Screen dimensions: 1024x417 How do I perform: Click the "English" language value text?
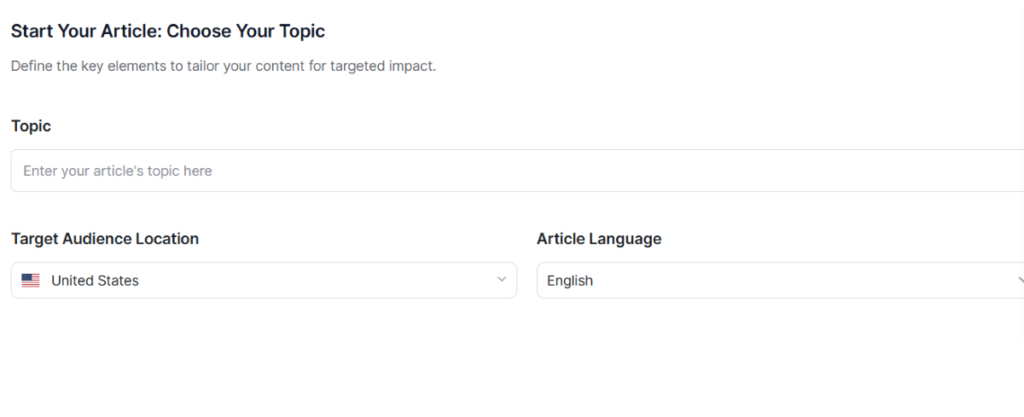[570, 281]
